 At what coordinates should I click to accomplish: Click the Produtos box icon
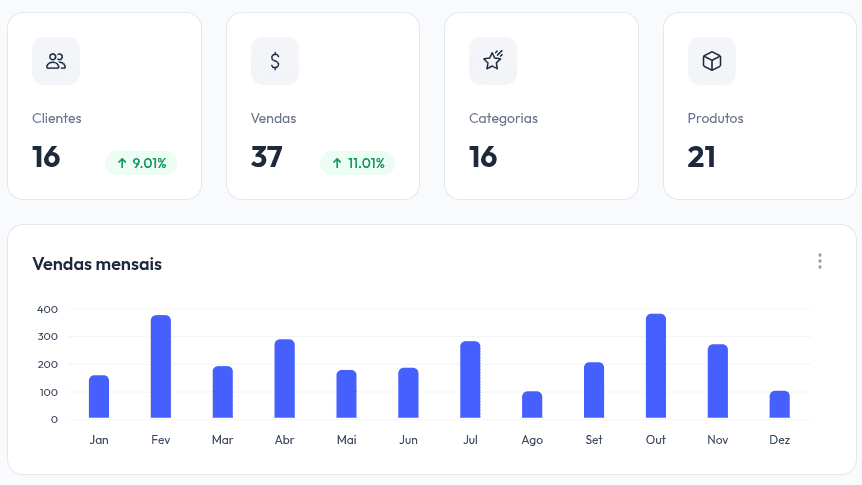click(711, 61)
